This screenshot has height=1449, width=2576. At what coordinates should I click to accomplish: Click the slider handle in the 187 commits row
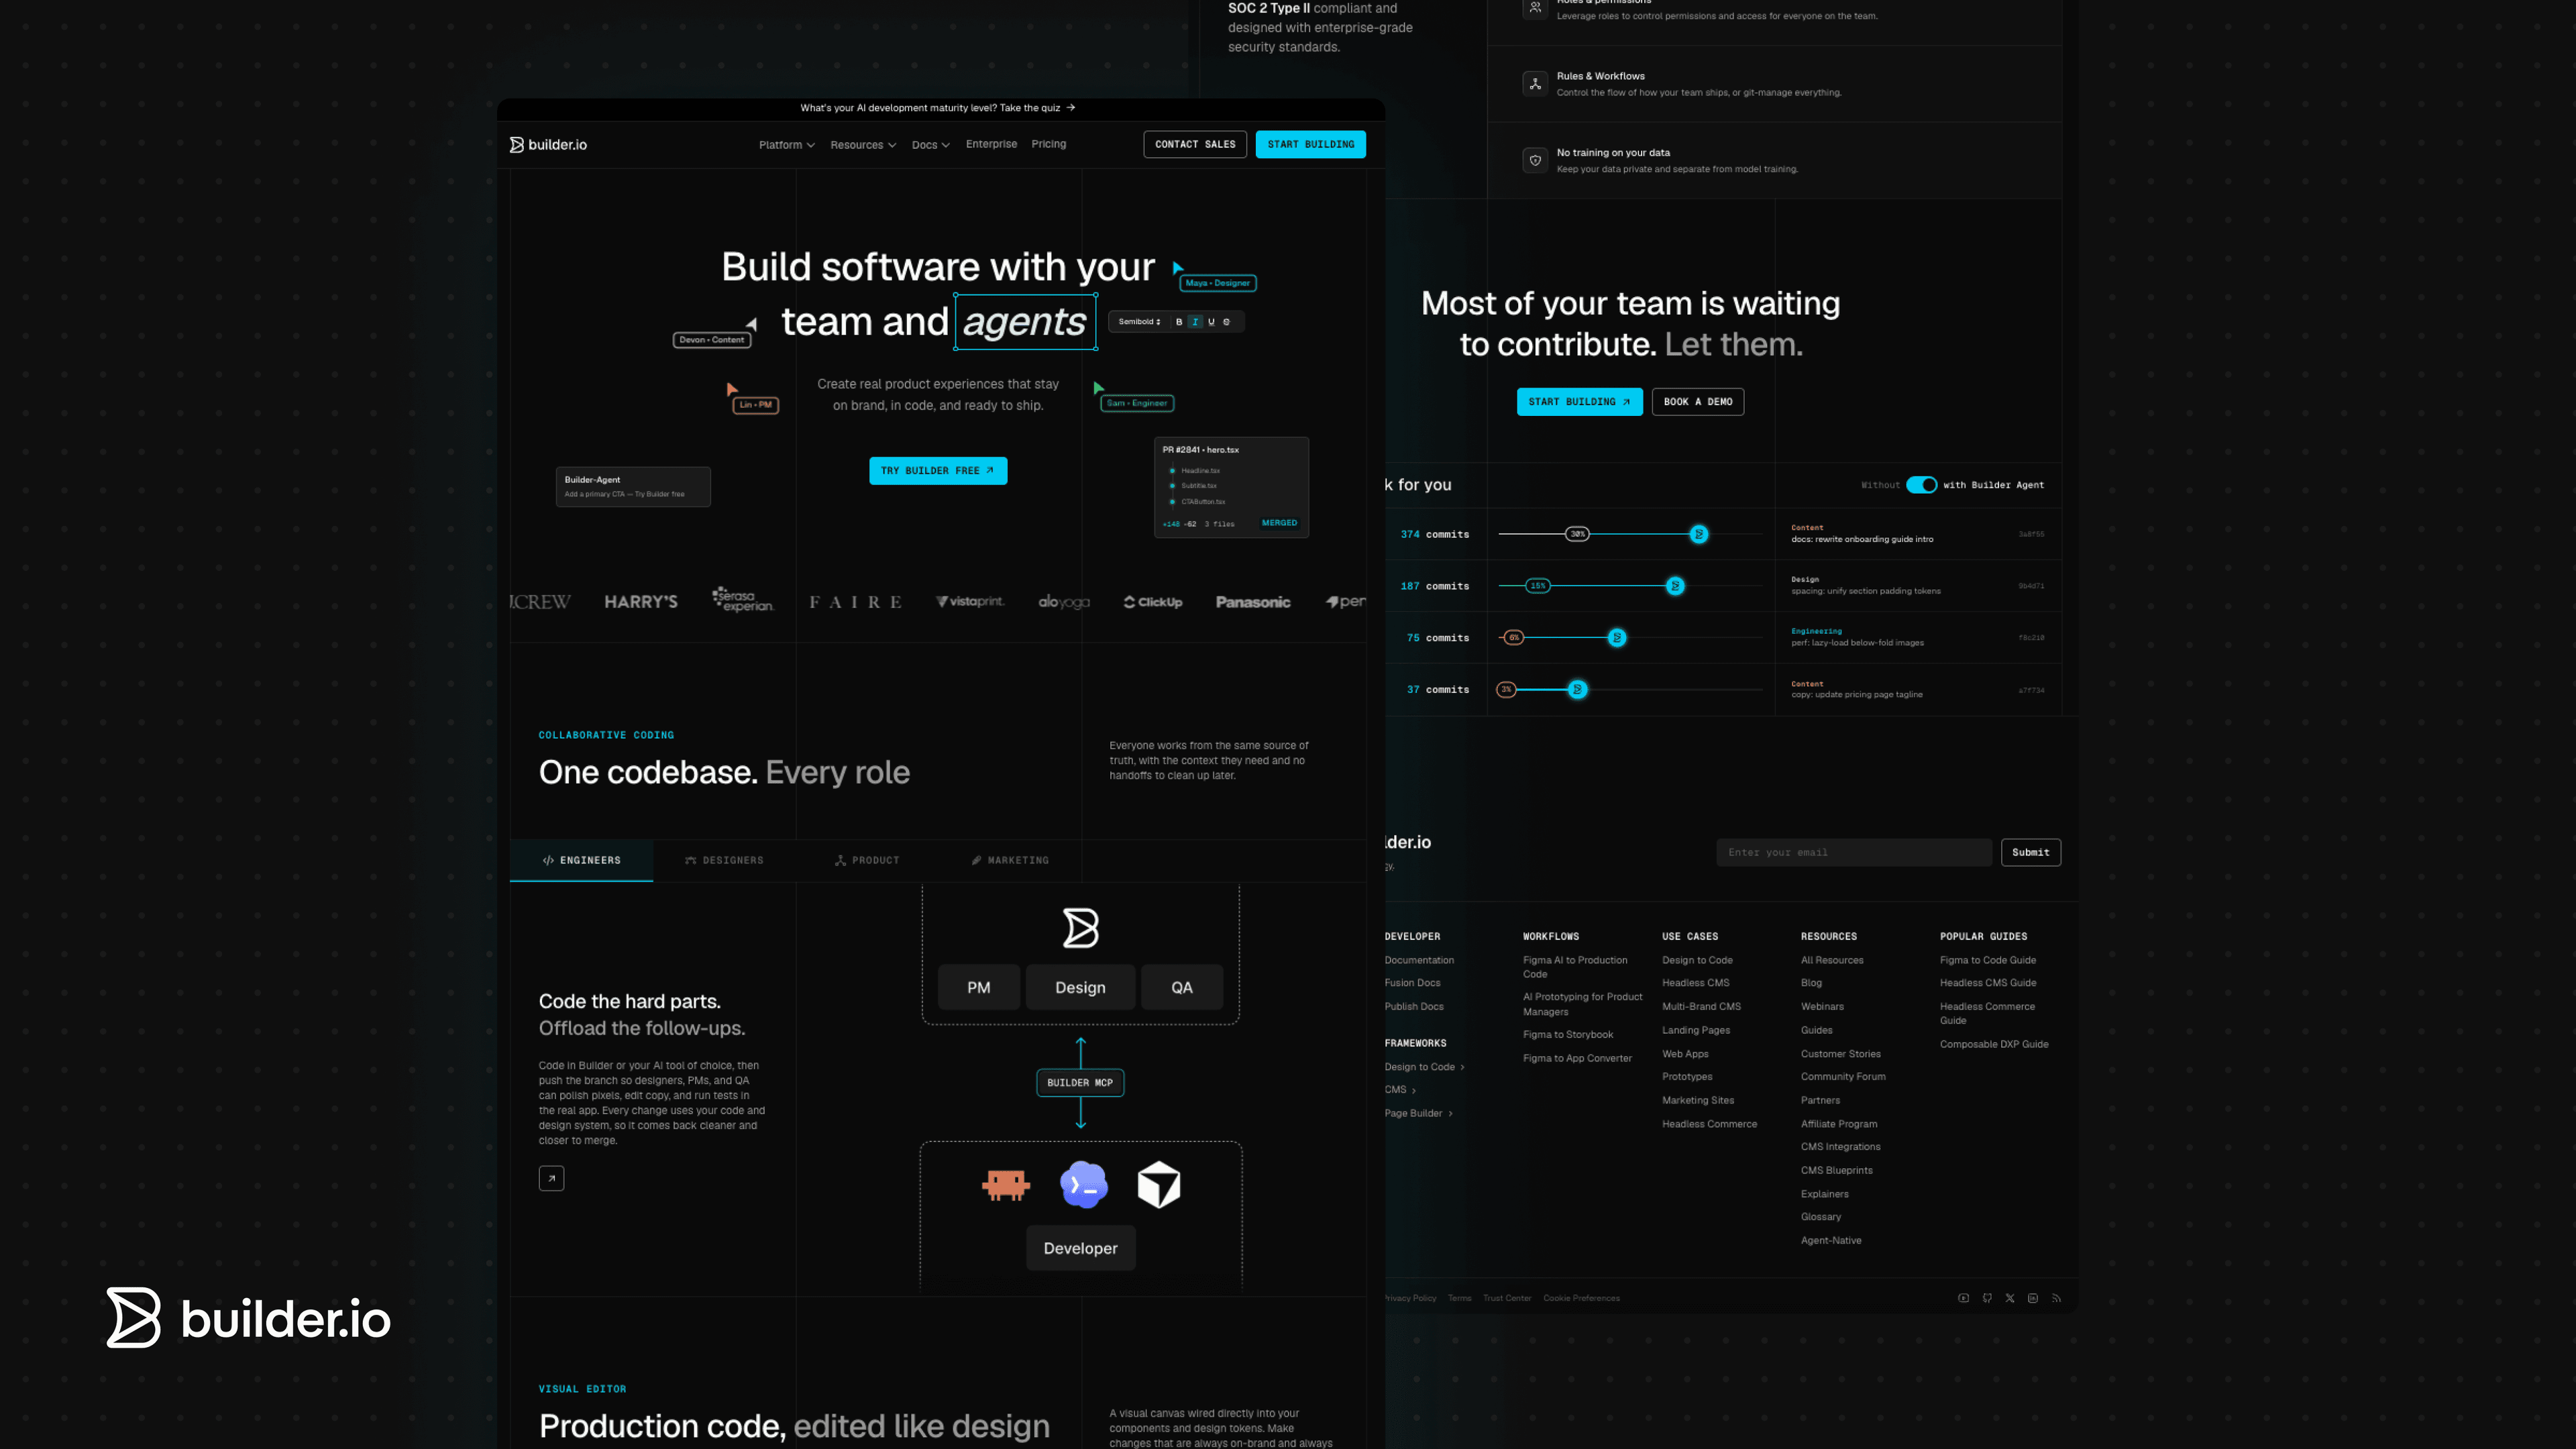(1675, 586)
